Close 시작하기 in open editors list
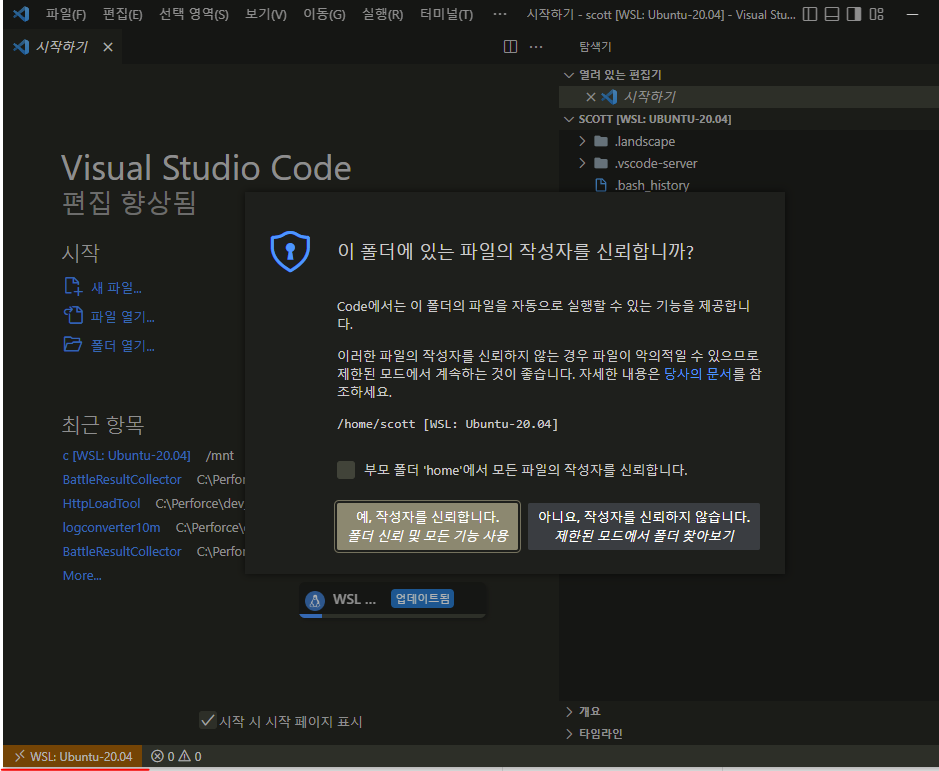Screen dimensions: 939x771 pyautogui.click(x=590, y=96)
